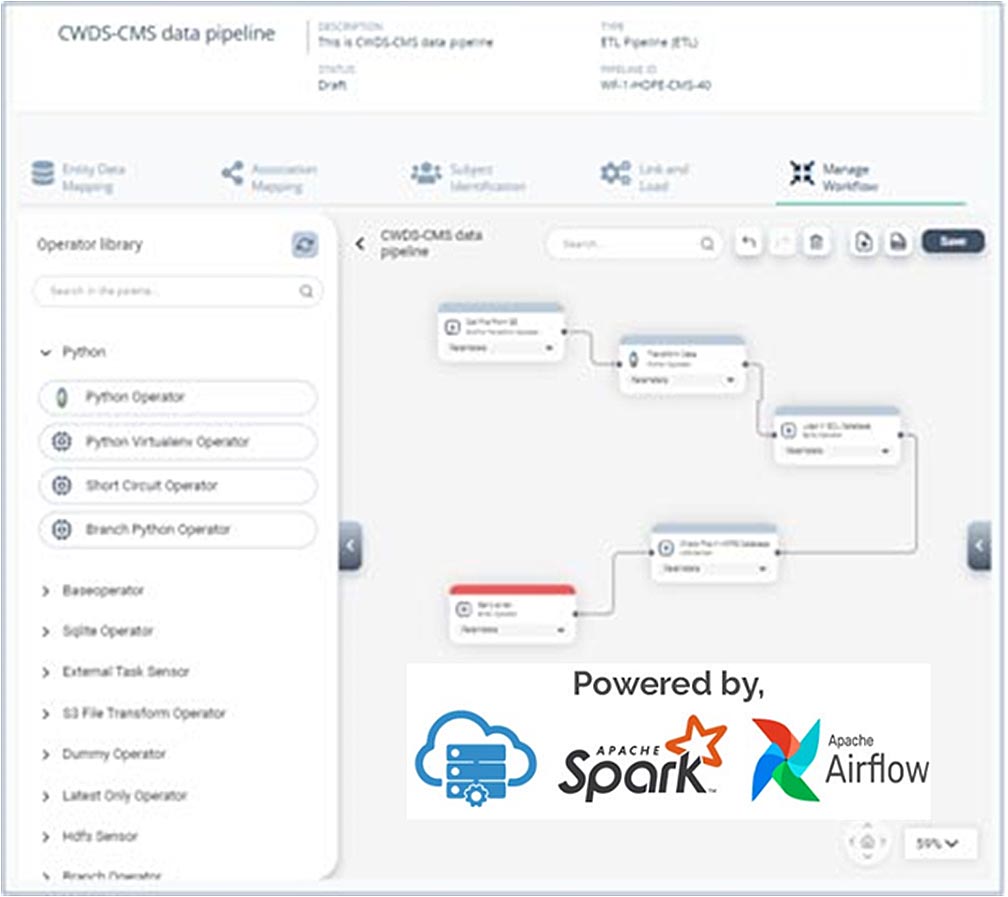Focus the operator library search field

[177, 291]
